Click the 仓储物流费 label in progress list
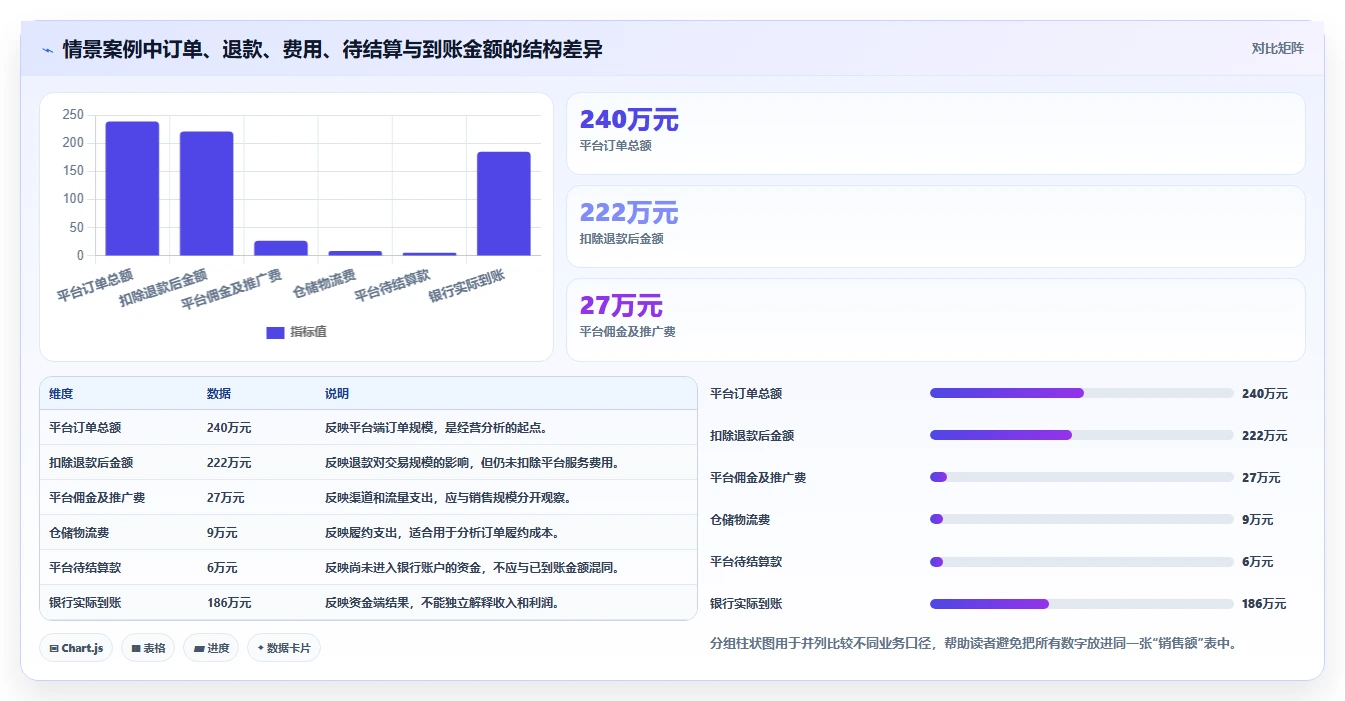 pos(740,520)
